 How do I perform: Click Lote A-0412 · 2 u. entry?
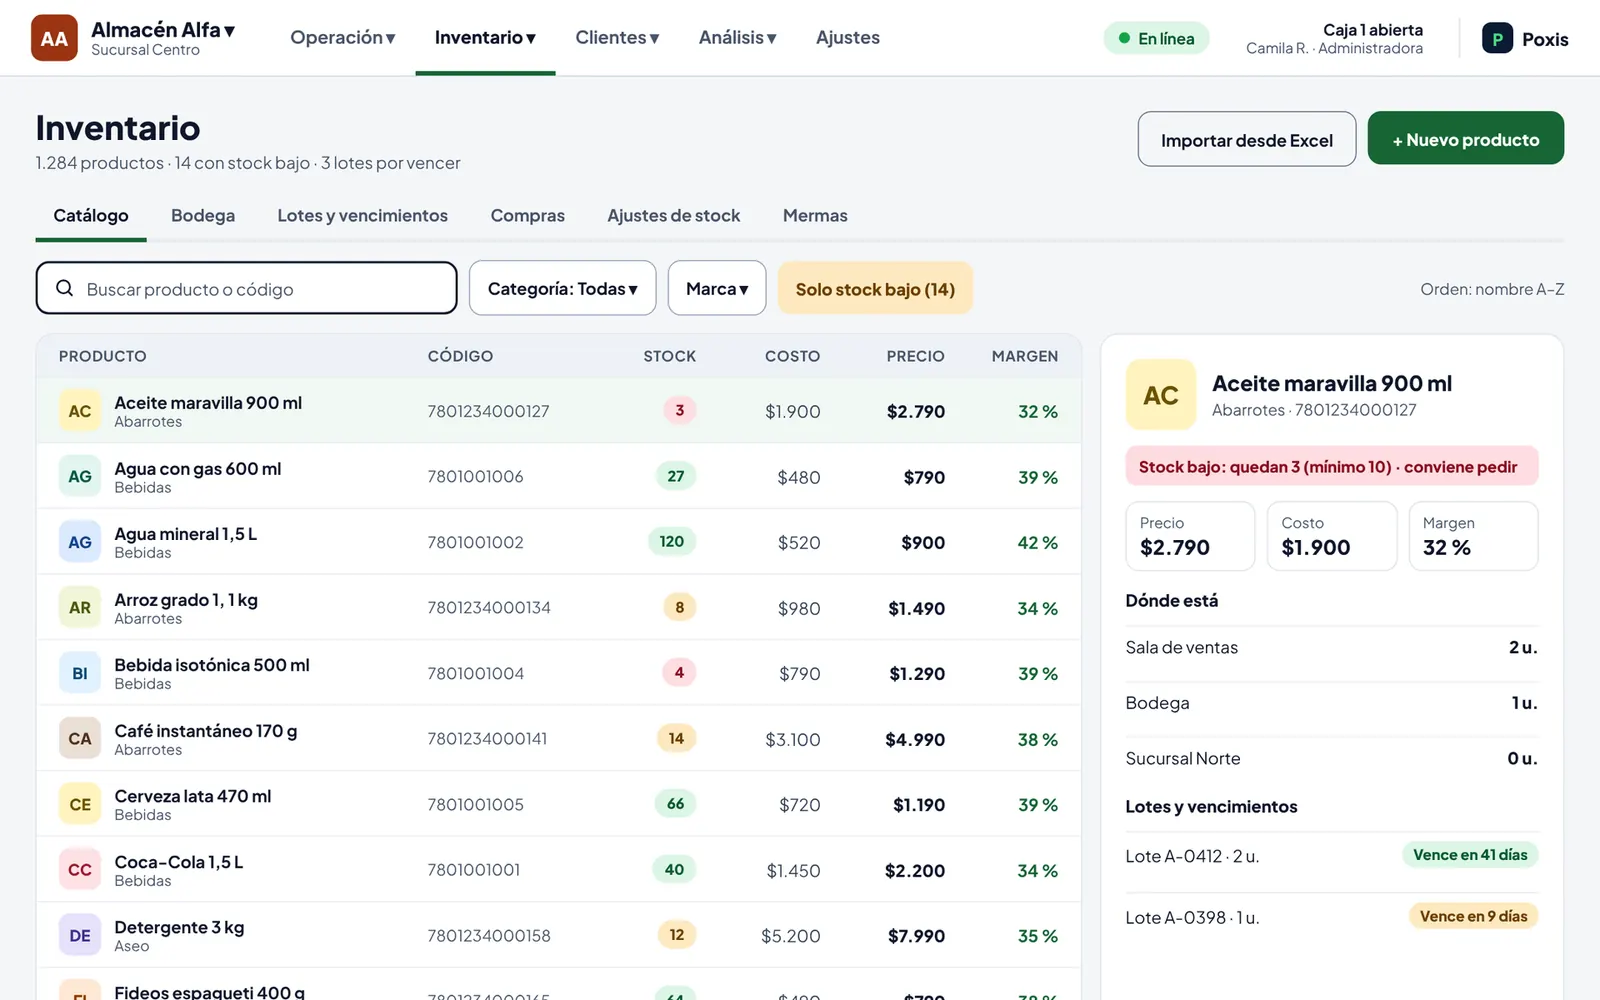pos(1192,856)
